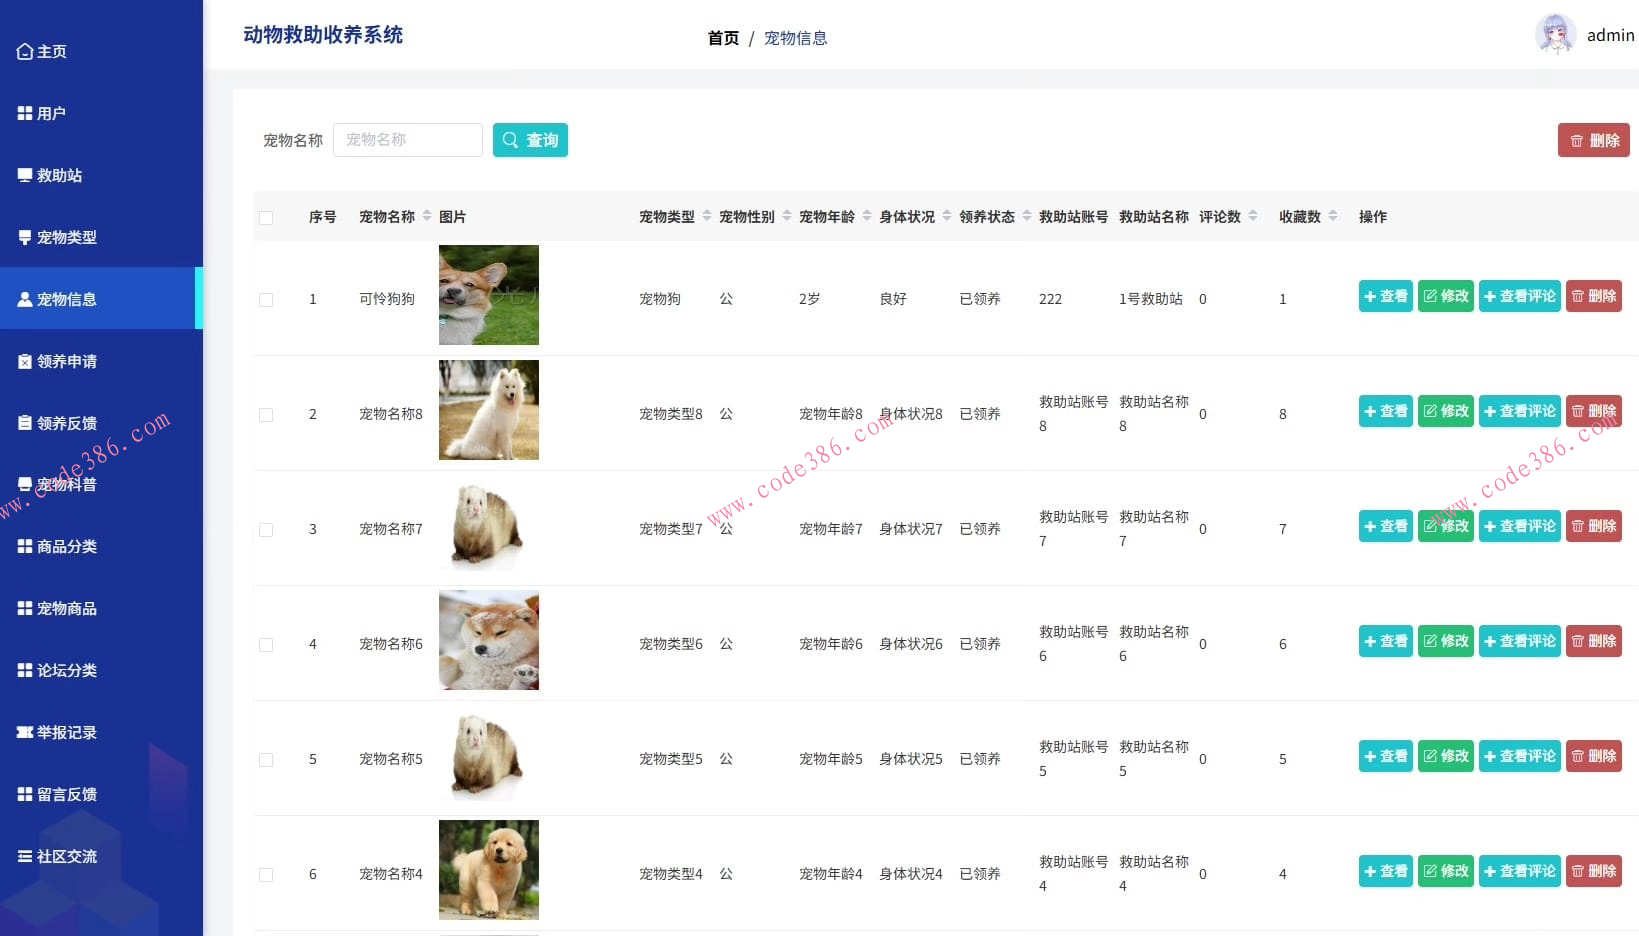Open the 宠物科普 pet science icon
The image size is (1639, 936).
24,484
